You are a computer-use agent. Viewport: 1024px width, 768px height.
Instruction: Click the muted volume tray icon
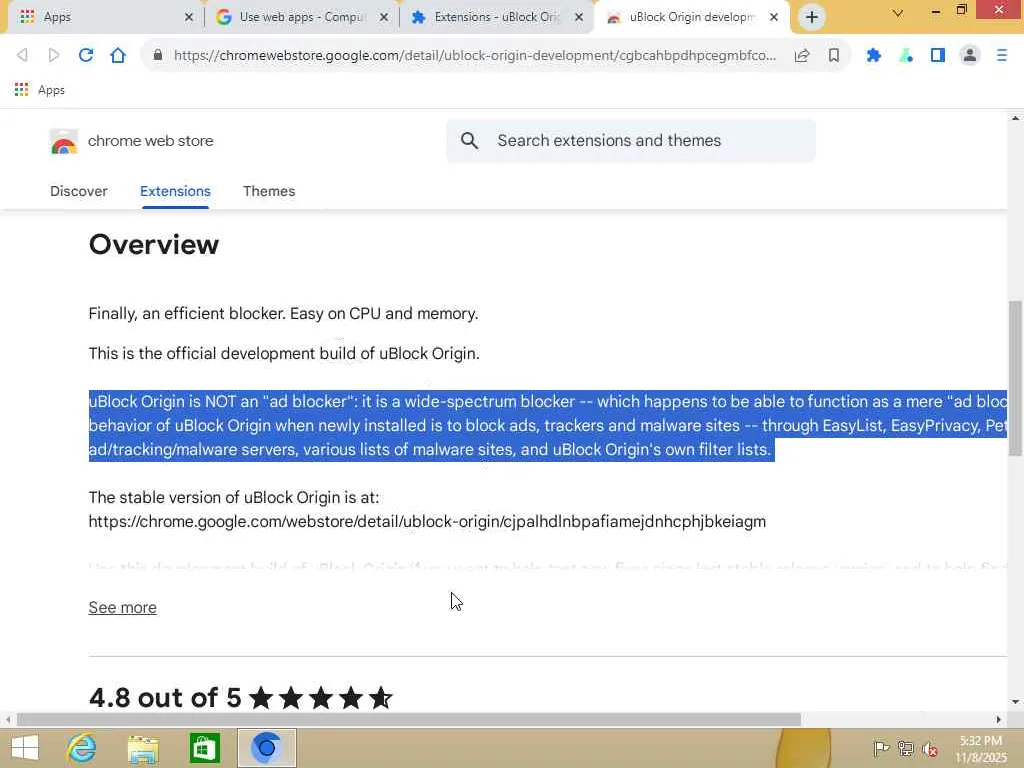point(930,749)
